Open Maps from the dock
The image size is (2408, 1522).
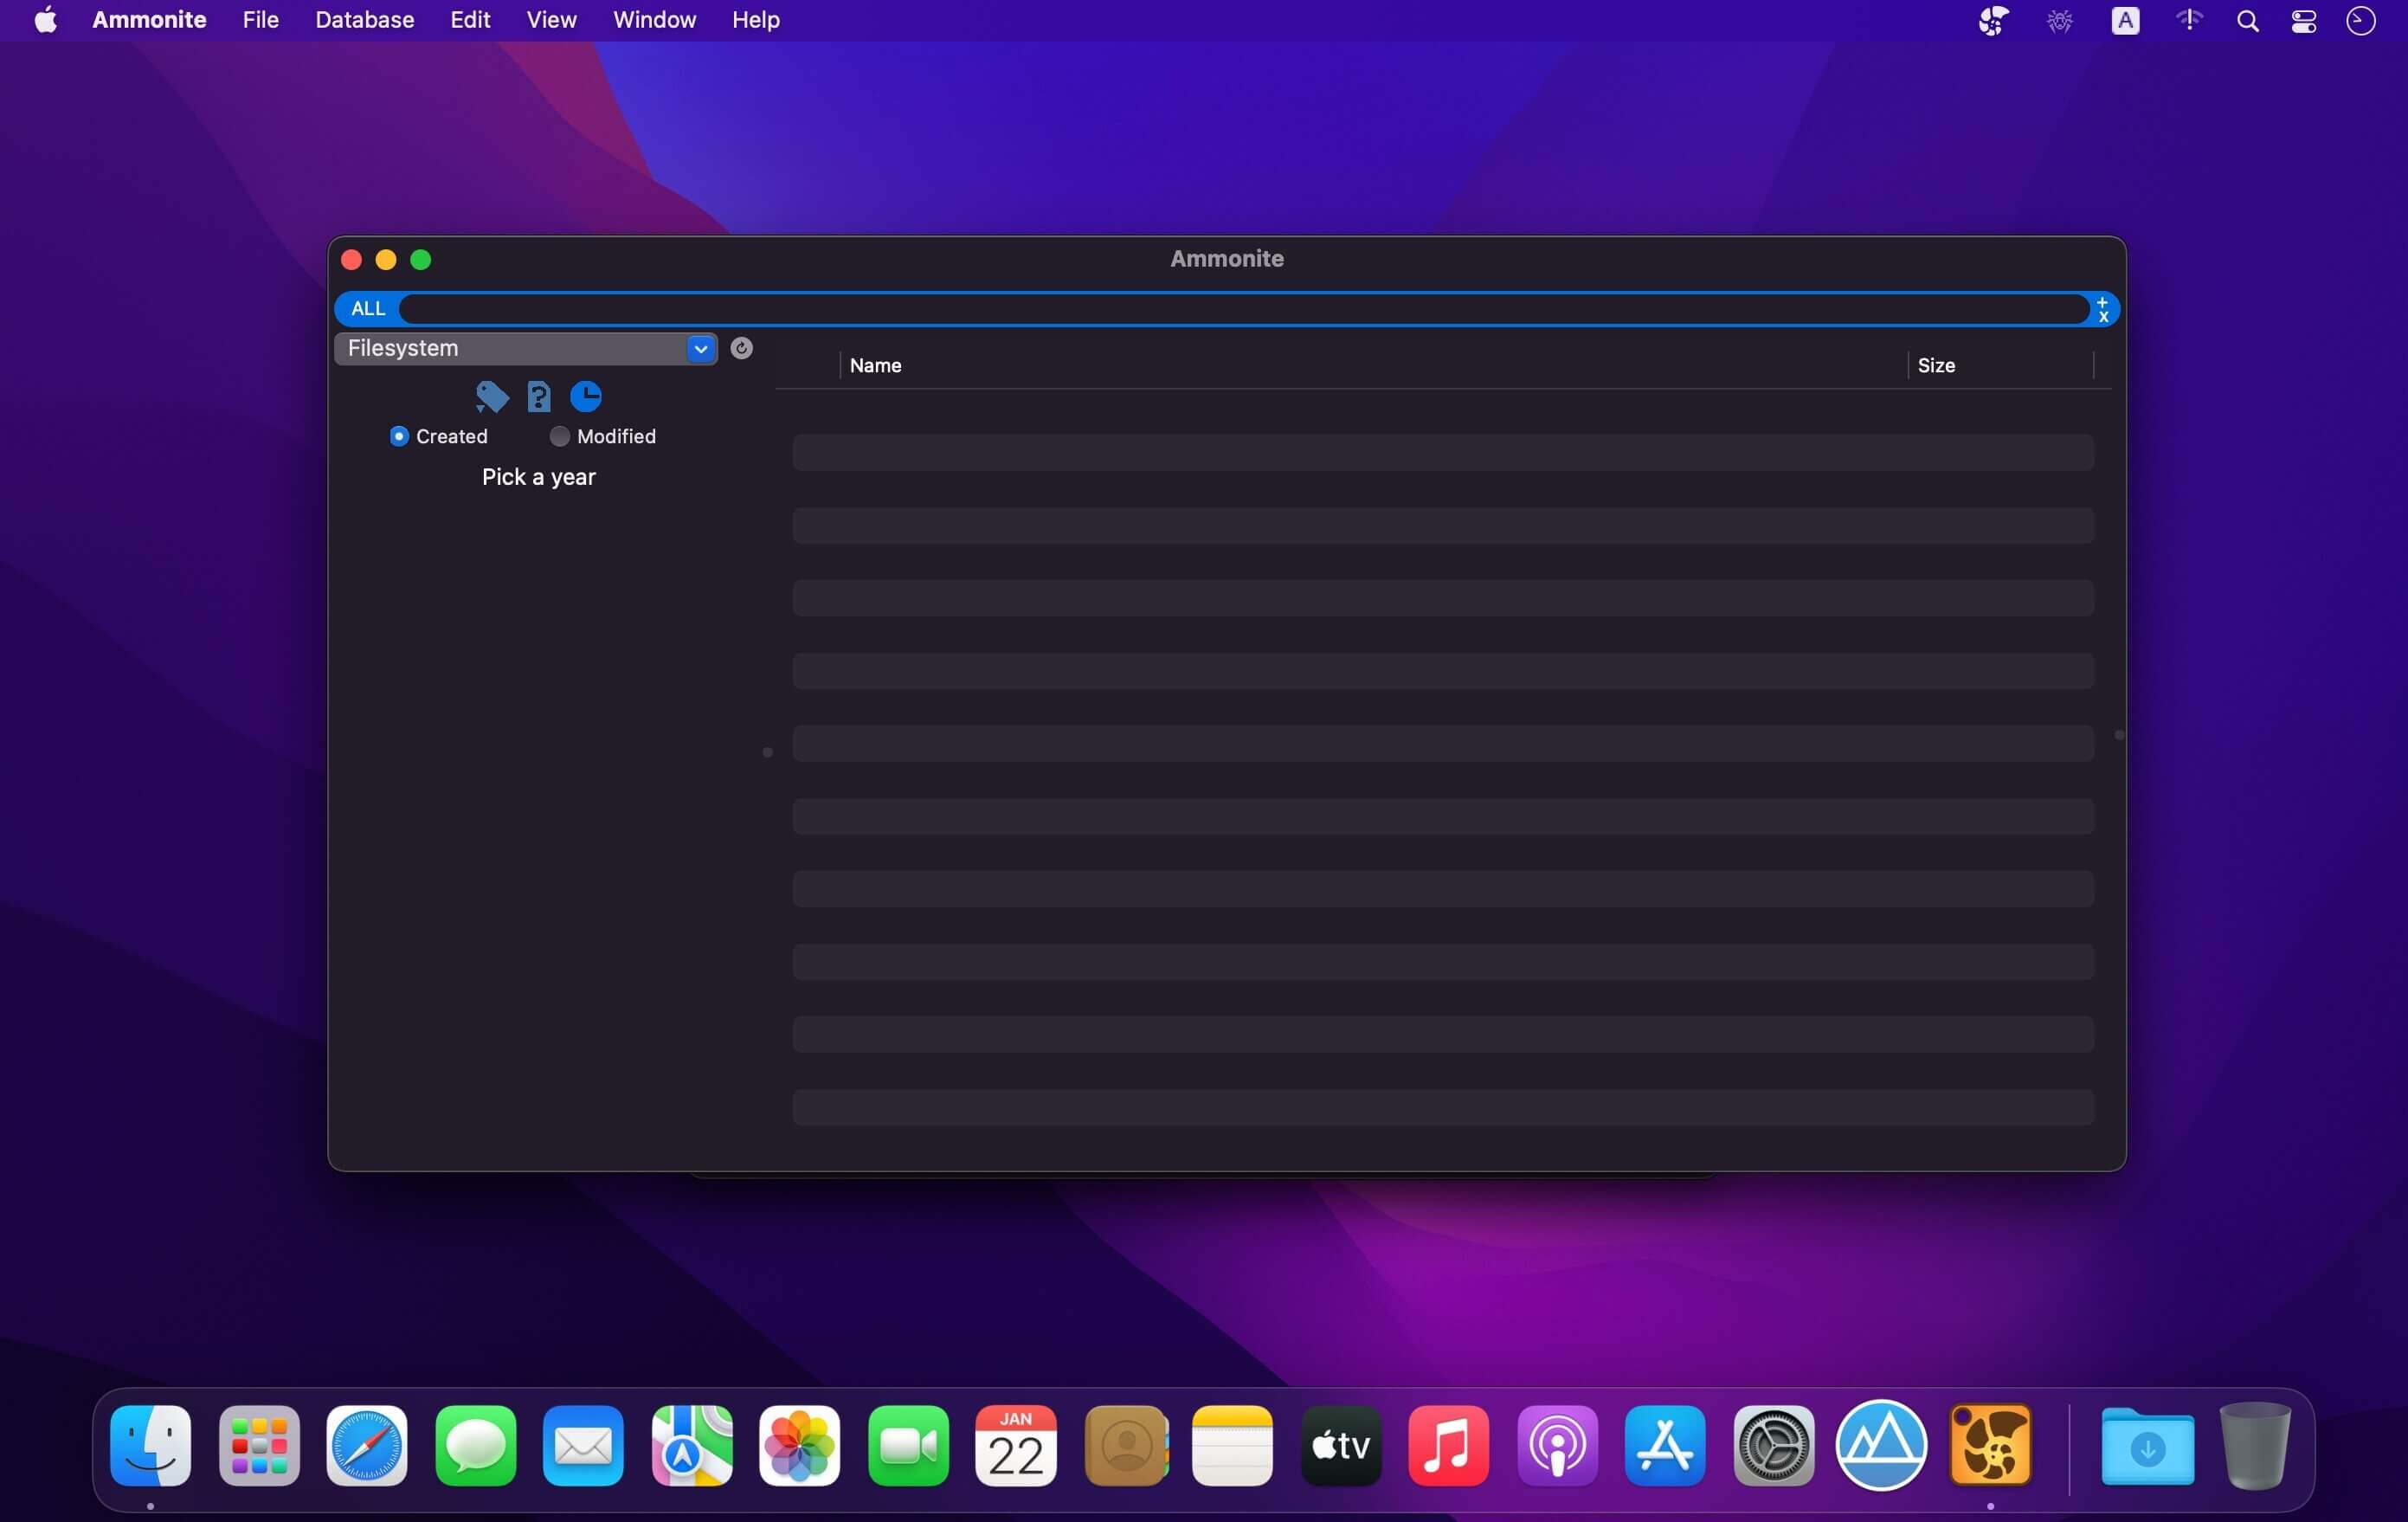[x=692, y=1445]
